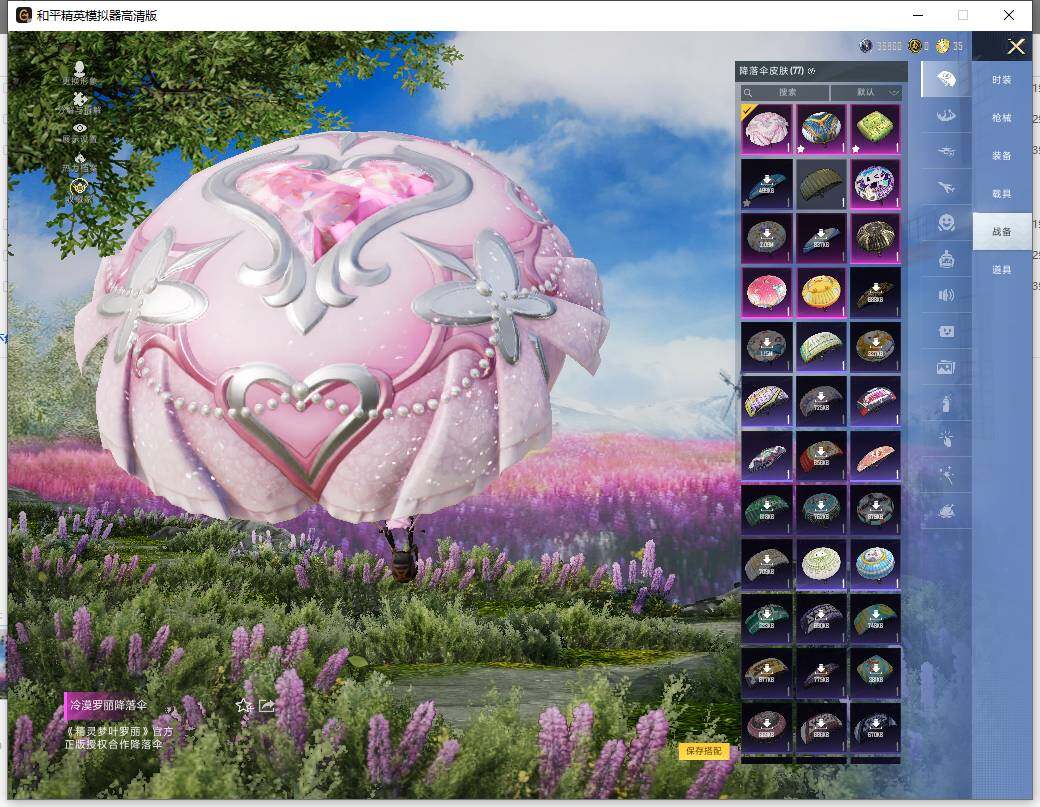Open the smiley emote category icon
Viewport: 1040px width, 807px height.
tap(946, 222)
